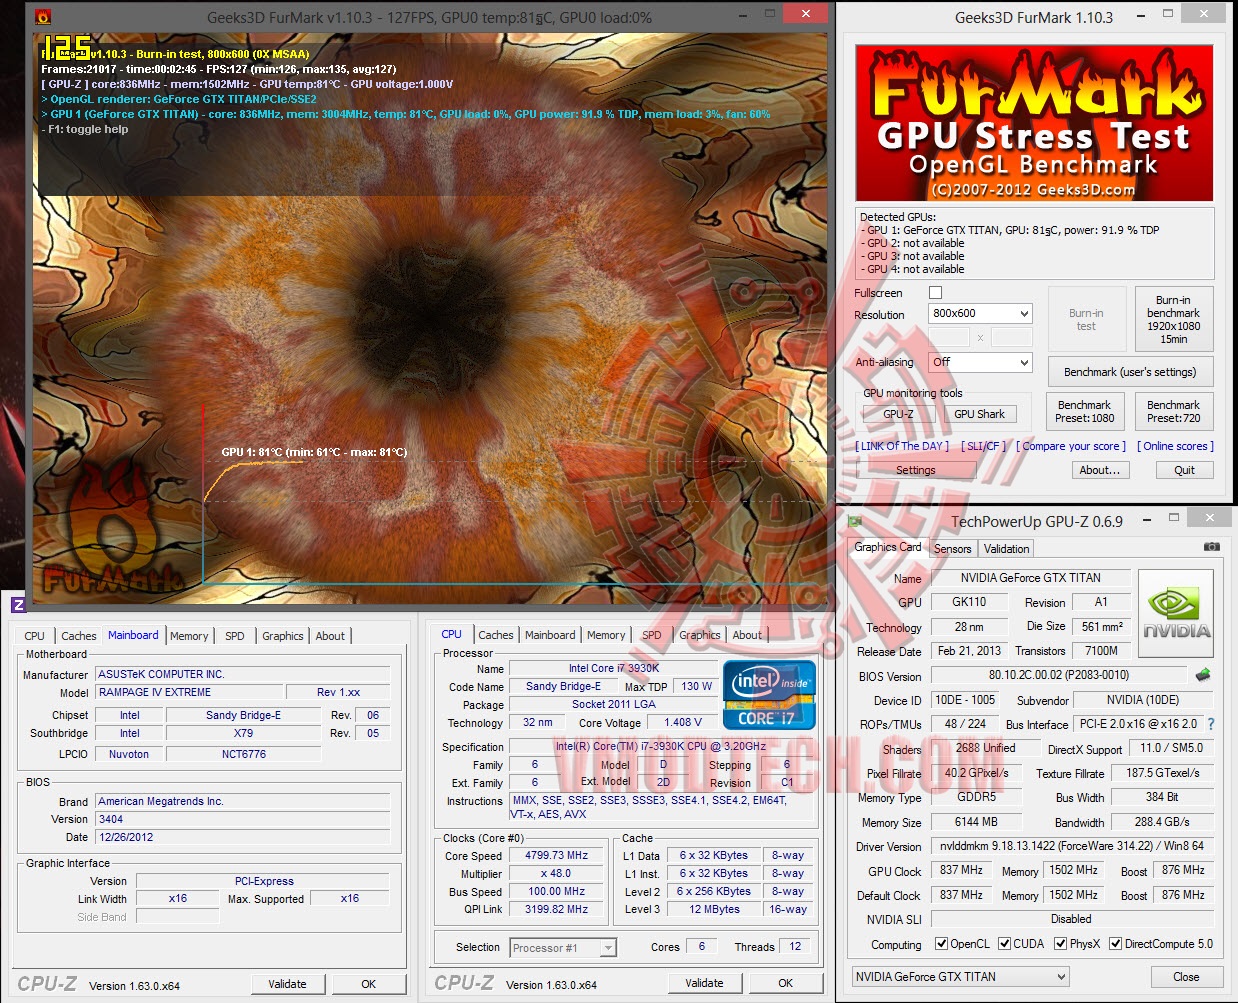1238x1003 pixels.
Task: Click the ASUSTeK COMPUTER INC. manufacturer value
Action: click(243, 674)
